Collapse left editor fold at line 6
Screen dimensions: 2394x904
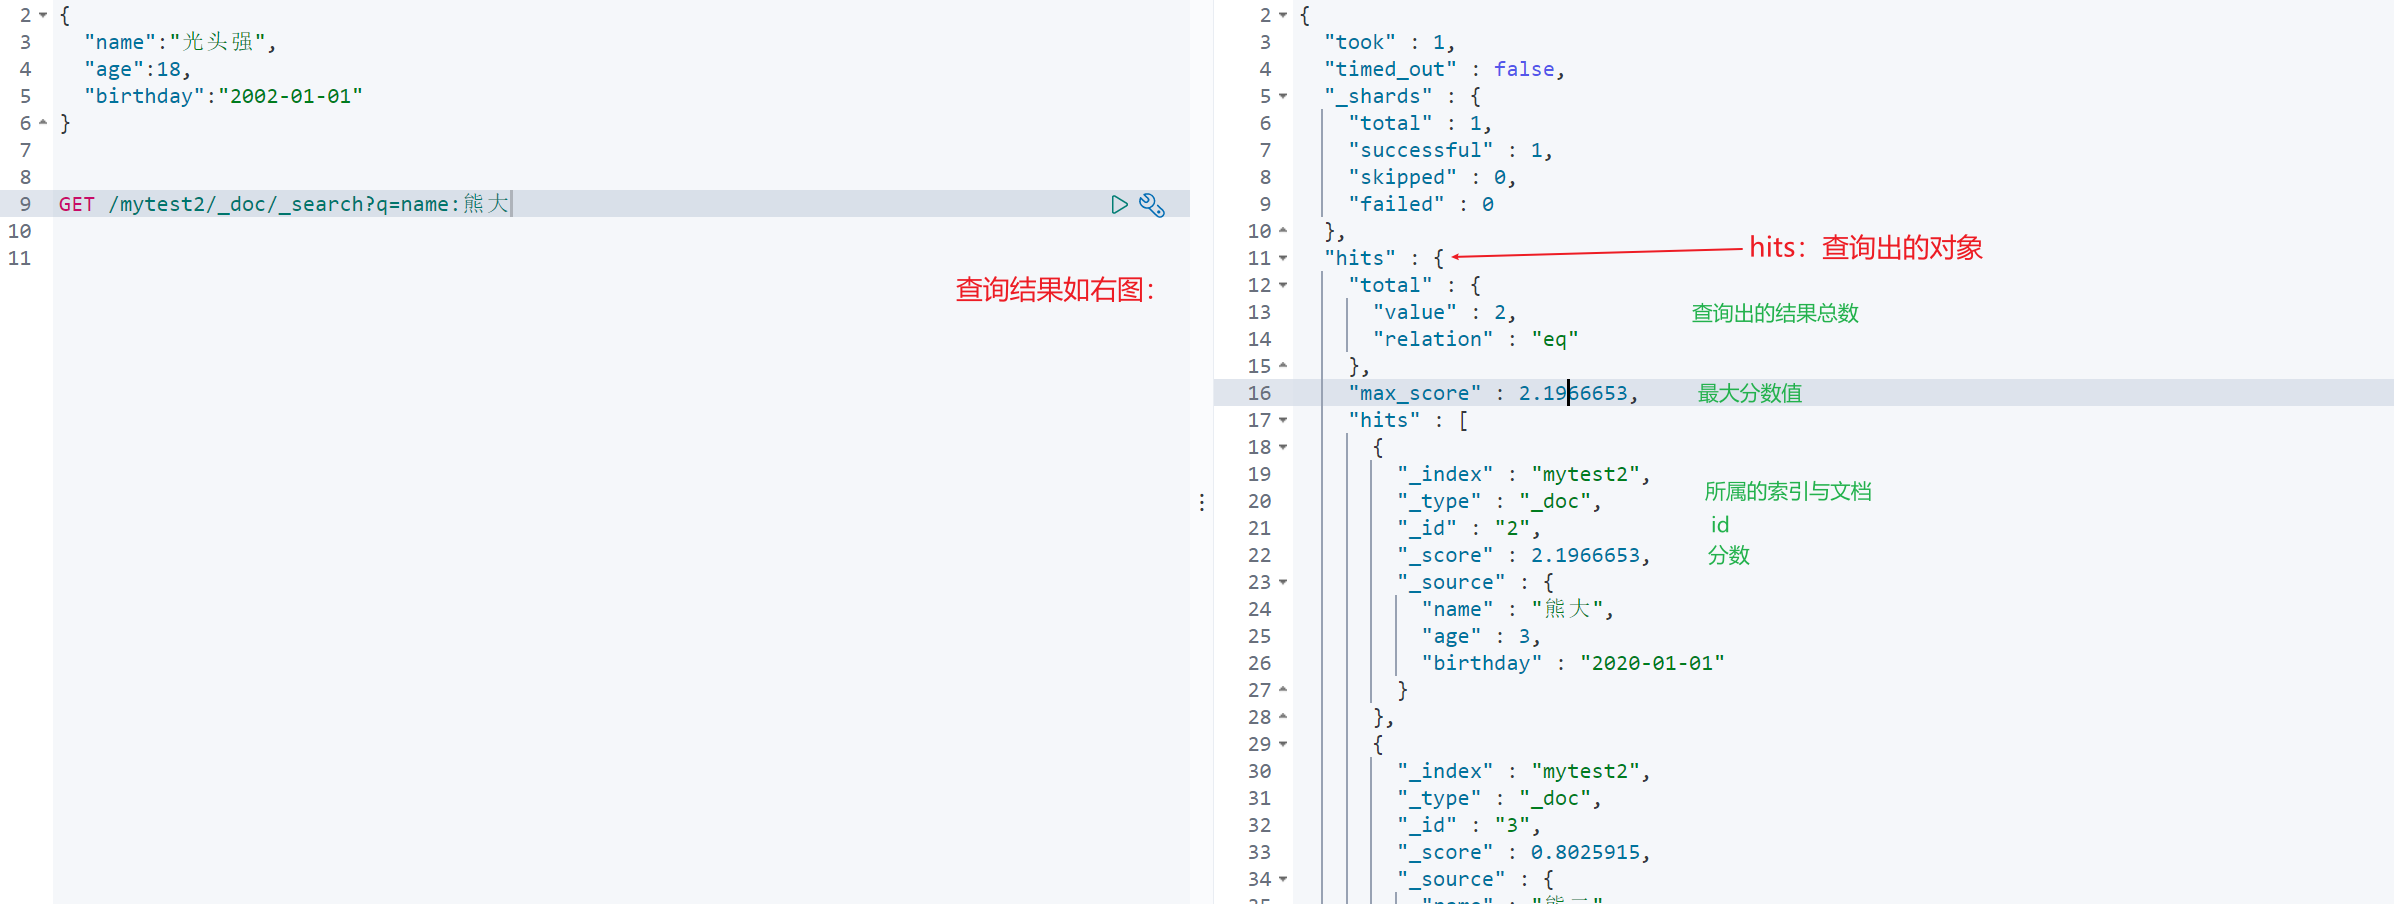[x=43, y=123]
